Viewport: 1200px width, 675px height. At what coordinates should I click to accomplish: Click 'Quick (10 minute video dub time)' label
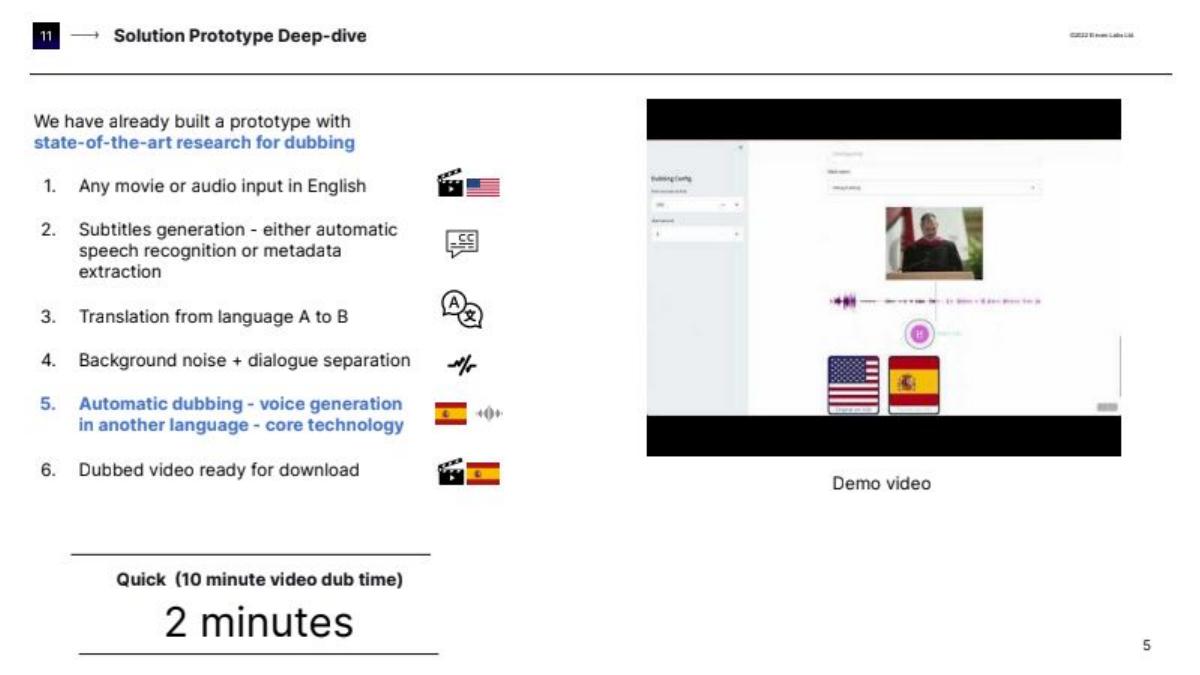click(x=259, y=580)
